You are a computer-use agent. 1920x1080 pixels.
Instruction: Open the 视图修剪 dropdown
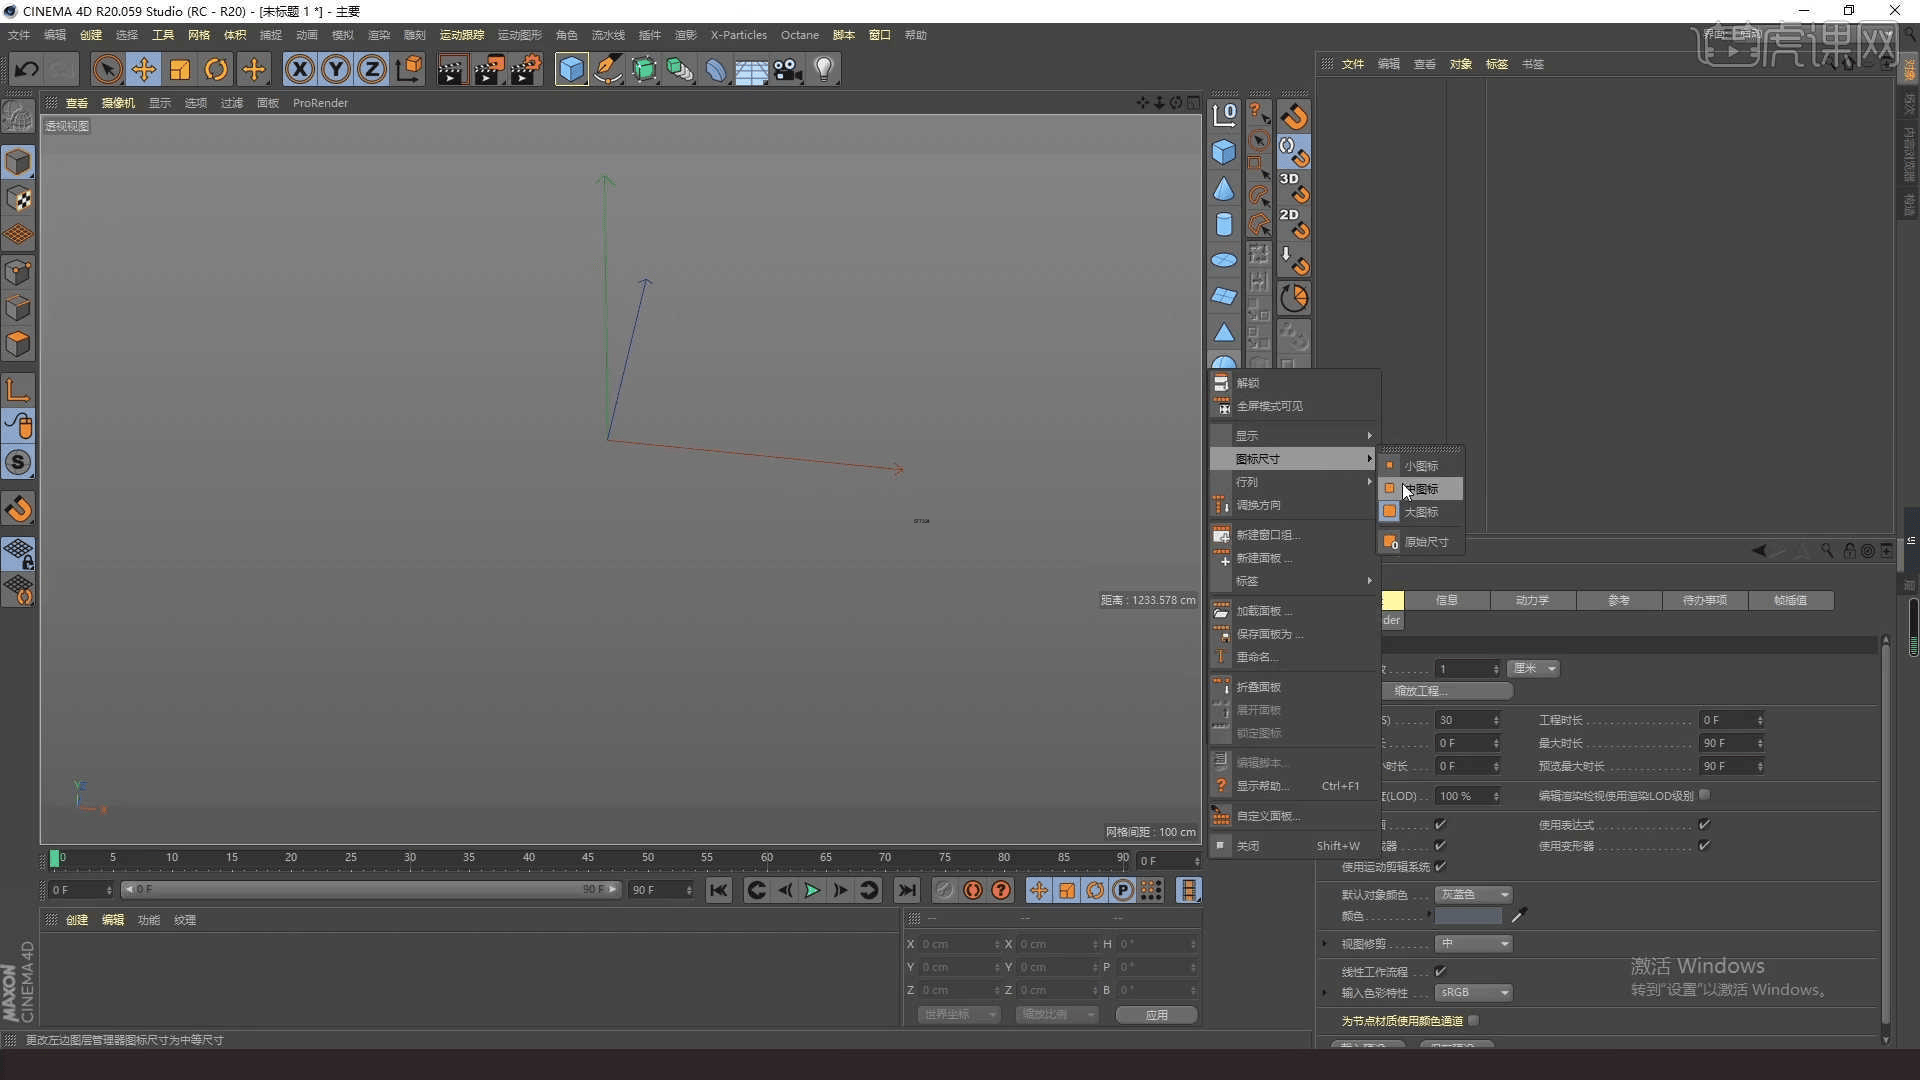pyautogui.click(x=1473, y=944)
